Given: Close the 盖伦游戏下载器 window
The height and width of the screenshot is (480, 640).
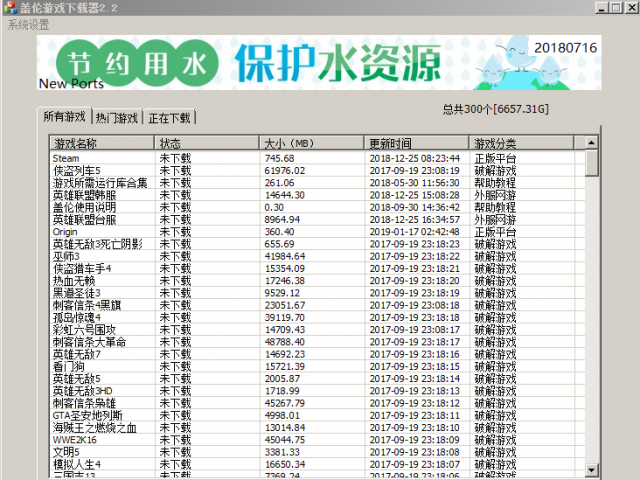Looking at the screenshot, I should [631, 7].
